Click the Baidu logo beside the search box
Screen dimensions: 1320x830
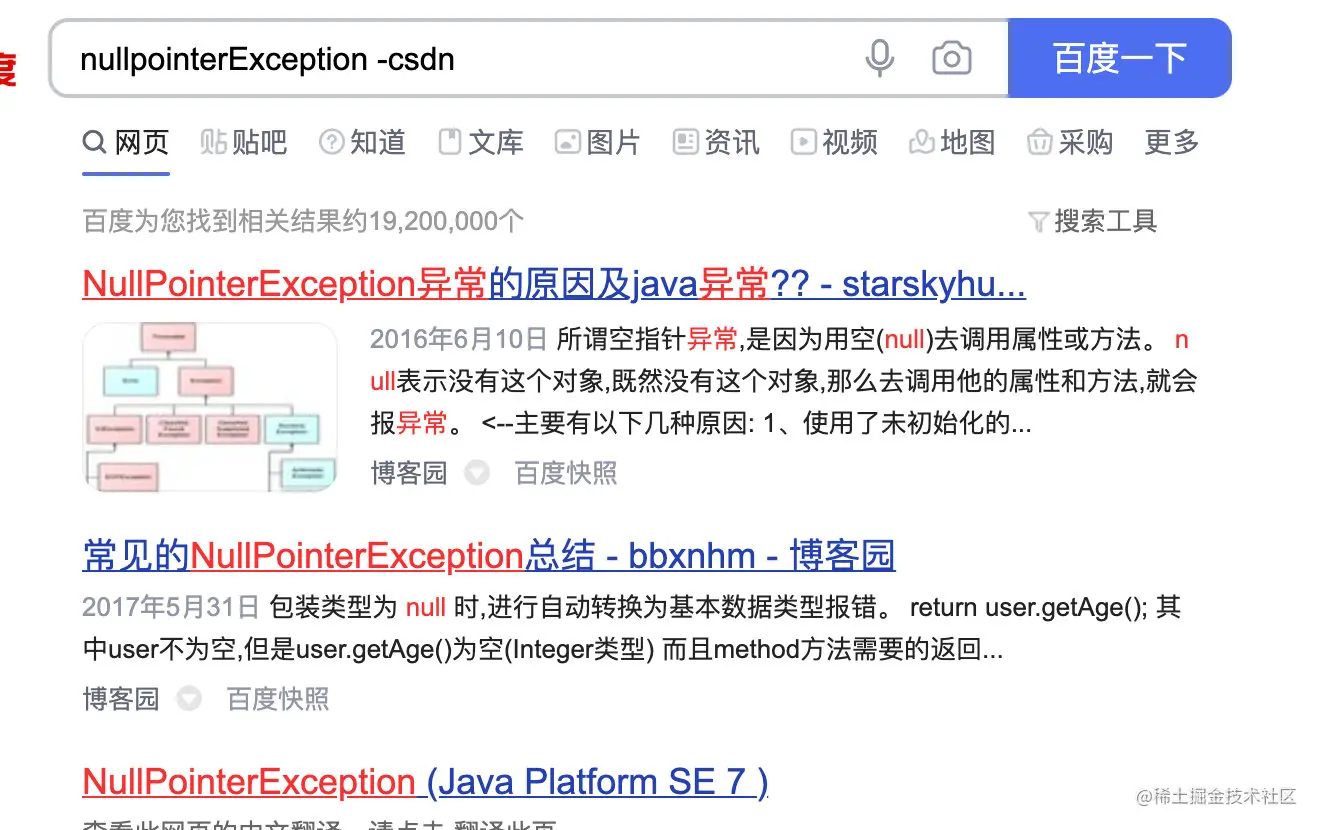pyautogui.click(x=8, y=70)
